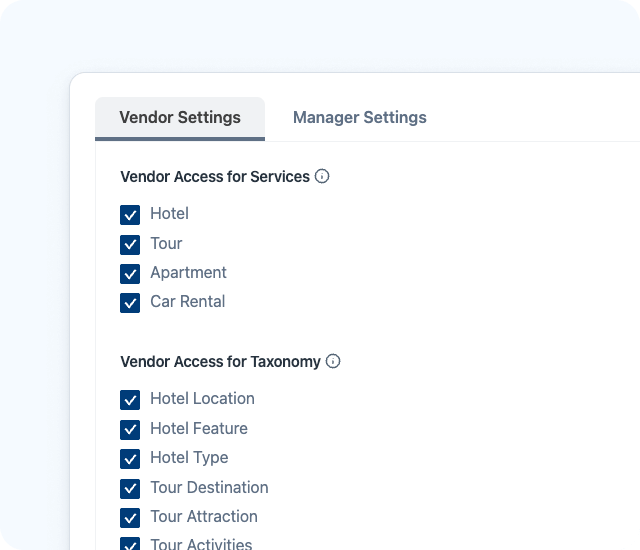Disable the Hotel Type checkbox
The image size is (640, 550).
(130, 458)
